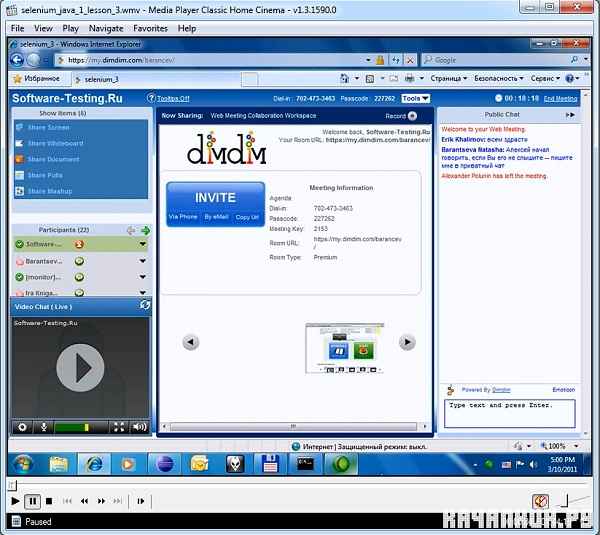The height and width of the screenshot is (535, 600).
Task: Open the Страница dropdown menu
Action: 448,78
